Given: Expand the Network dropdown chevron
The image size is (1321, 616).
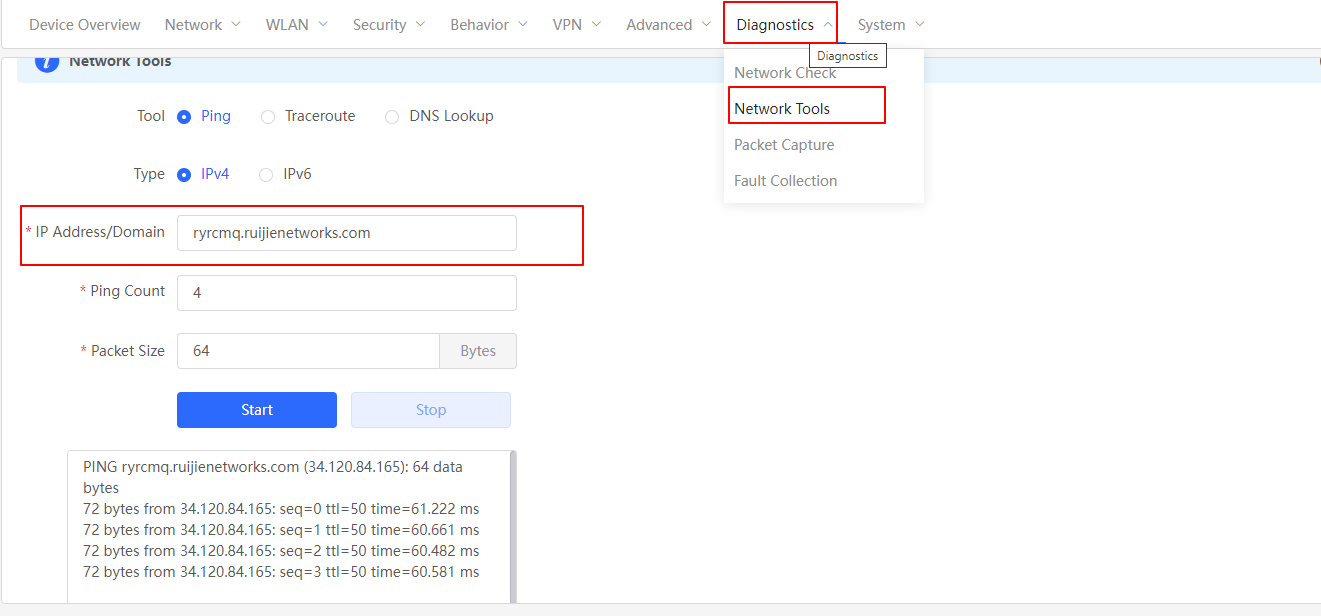Looking at the screenshot, I should pos(235,24).
